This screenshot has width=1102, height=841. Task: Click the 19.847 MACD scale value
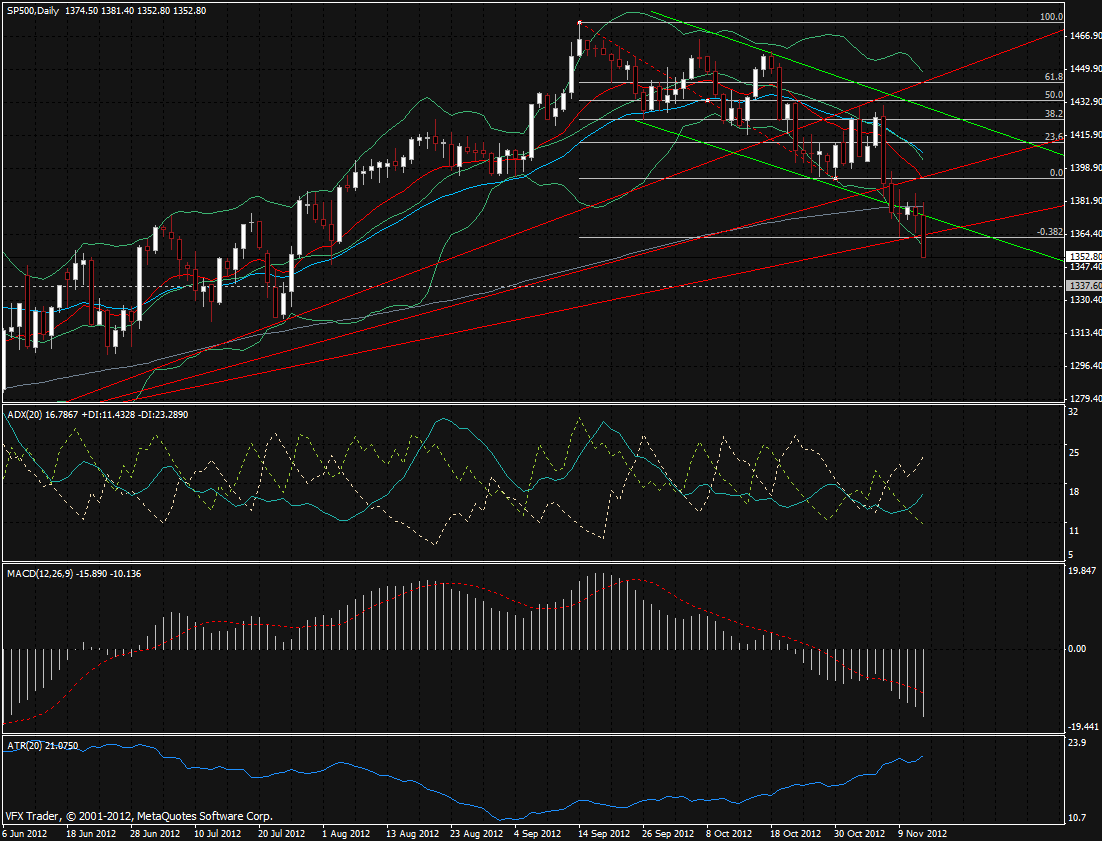point(1081,570)
